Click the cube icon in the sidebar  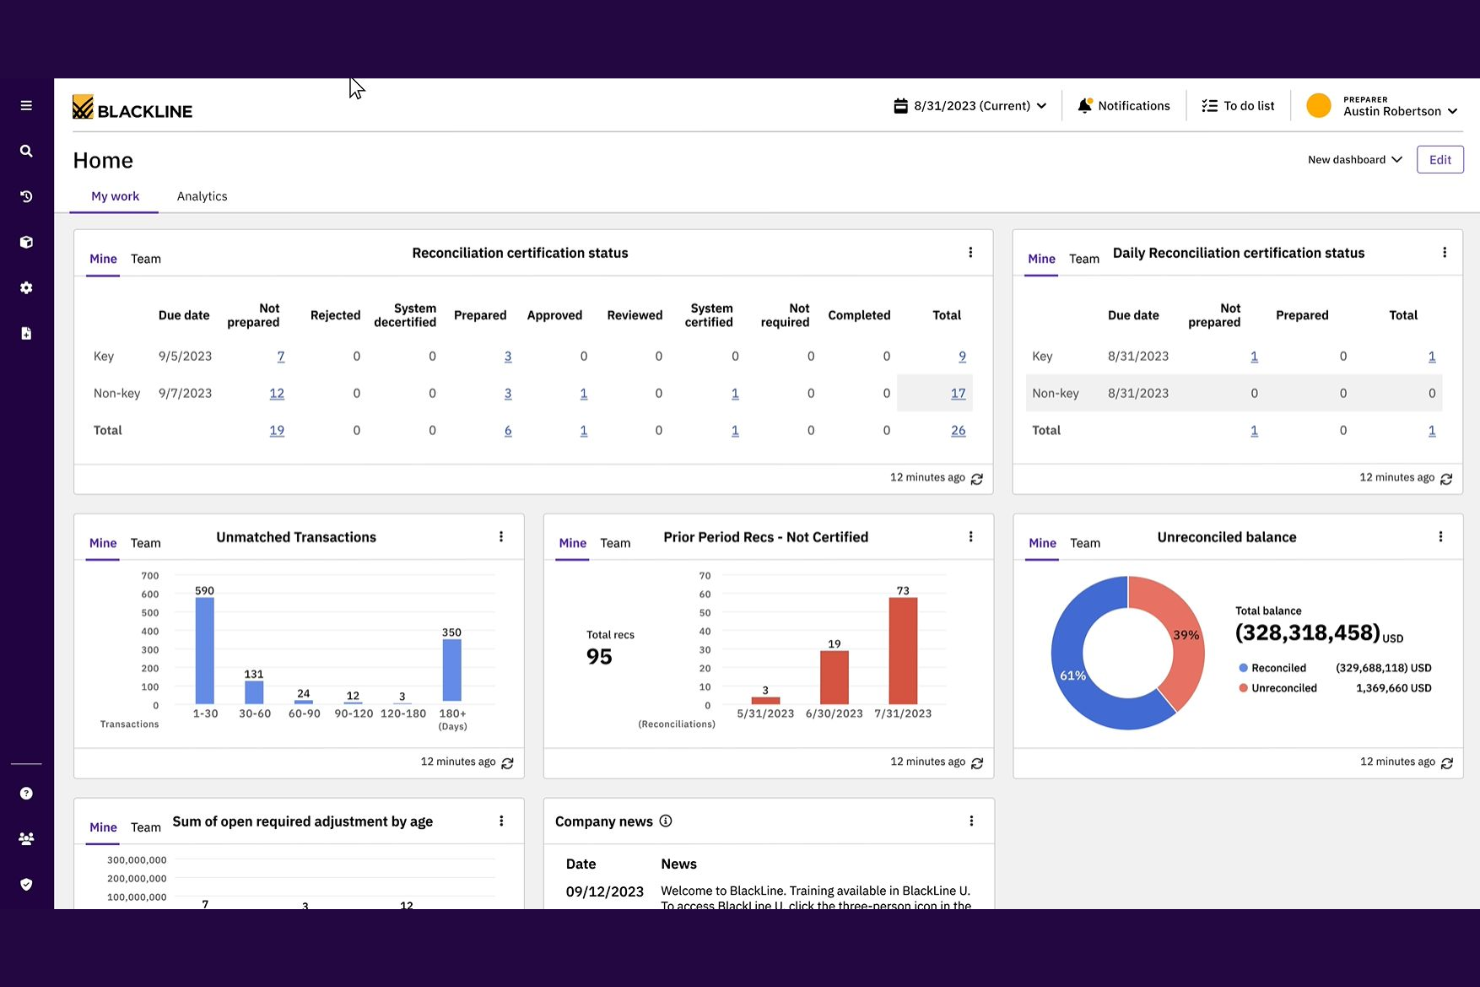[26, 242]
